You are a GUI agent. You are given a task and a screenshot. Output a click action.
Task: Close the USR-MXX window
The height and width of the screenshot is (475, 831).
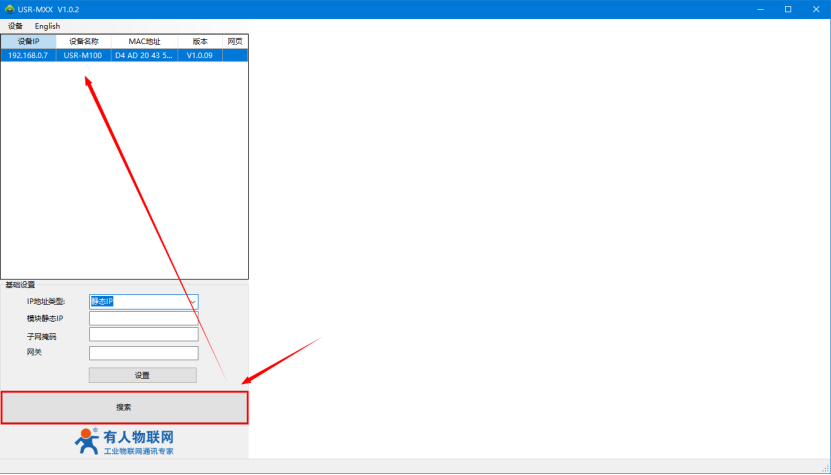click(816, 9)
